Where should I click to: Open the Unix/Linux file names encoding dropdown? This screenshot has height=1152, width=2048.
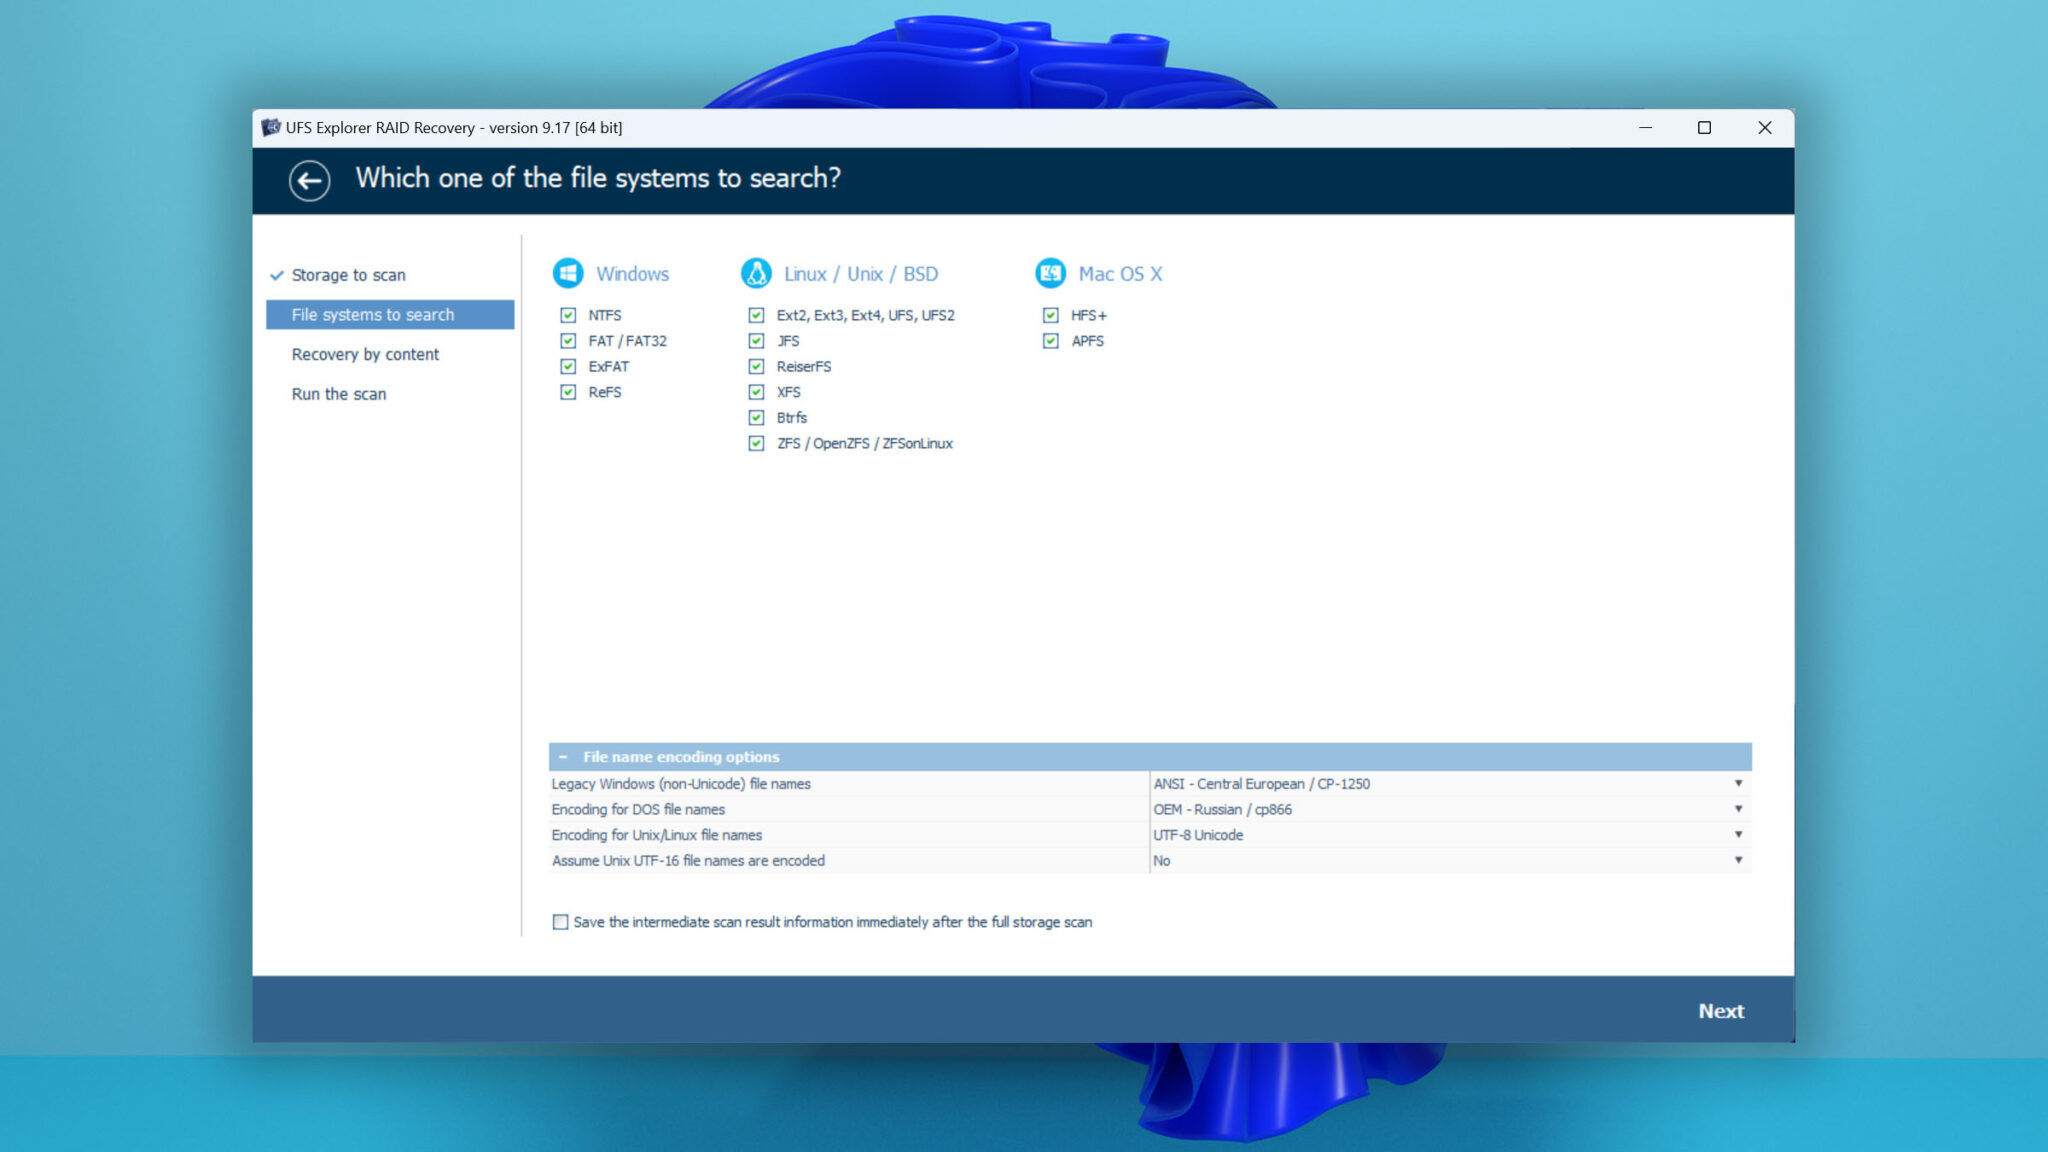[x=1739, y=835]
